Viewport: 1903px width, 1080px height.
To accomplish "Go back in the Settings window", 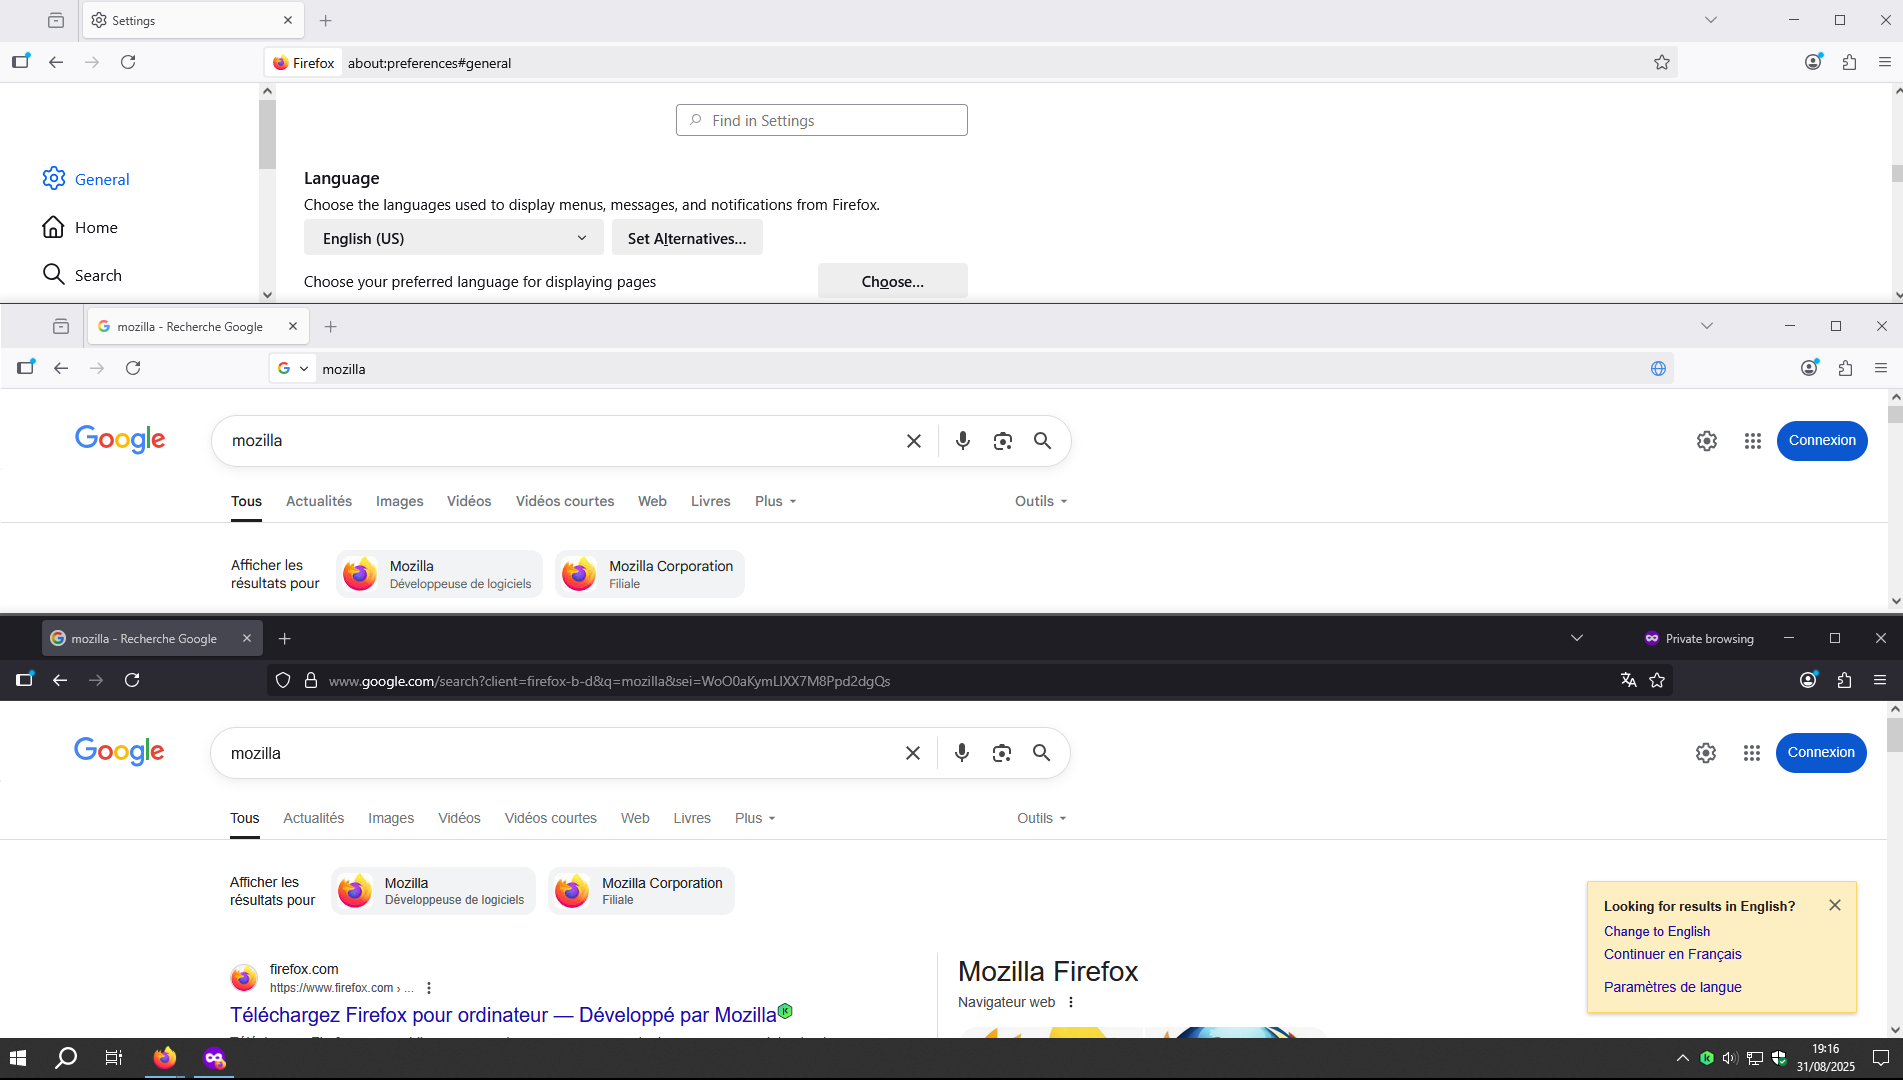I will click(x=56, y=62).
